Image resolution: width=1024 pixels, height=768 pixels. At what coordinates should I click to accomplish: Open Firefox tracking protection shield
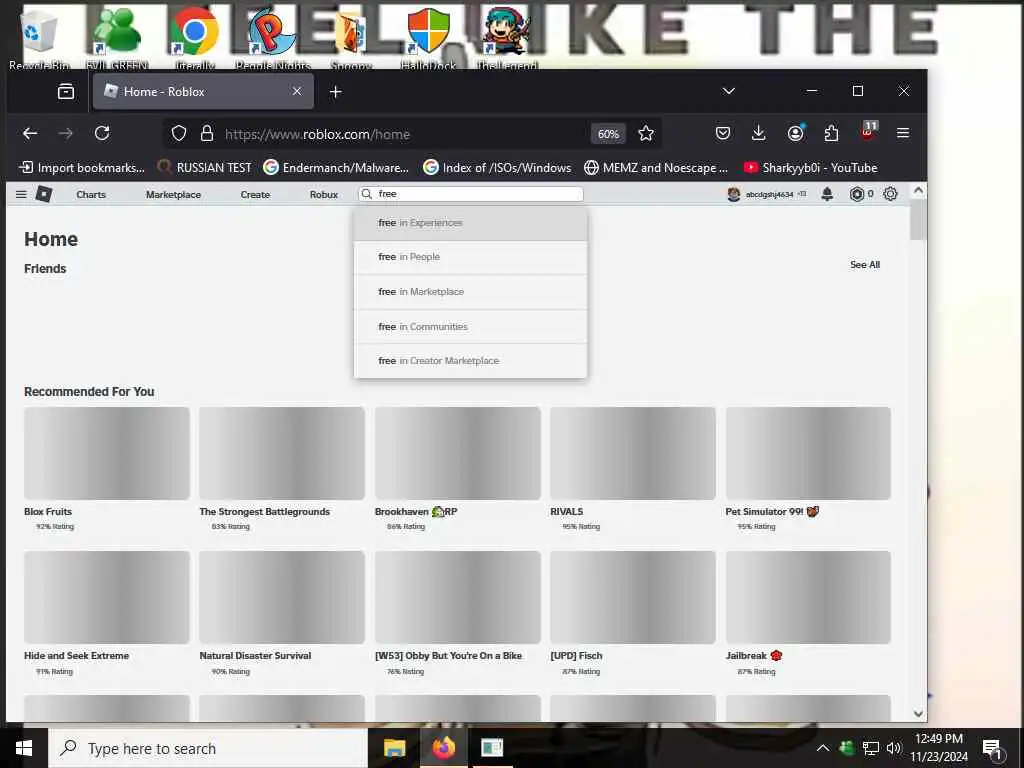pos(179,134)
